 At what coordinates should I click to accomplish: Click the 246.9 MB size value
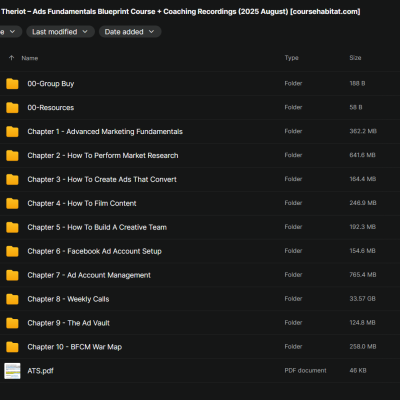coord(363,203)
